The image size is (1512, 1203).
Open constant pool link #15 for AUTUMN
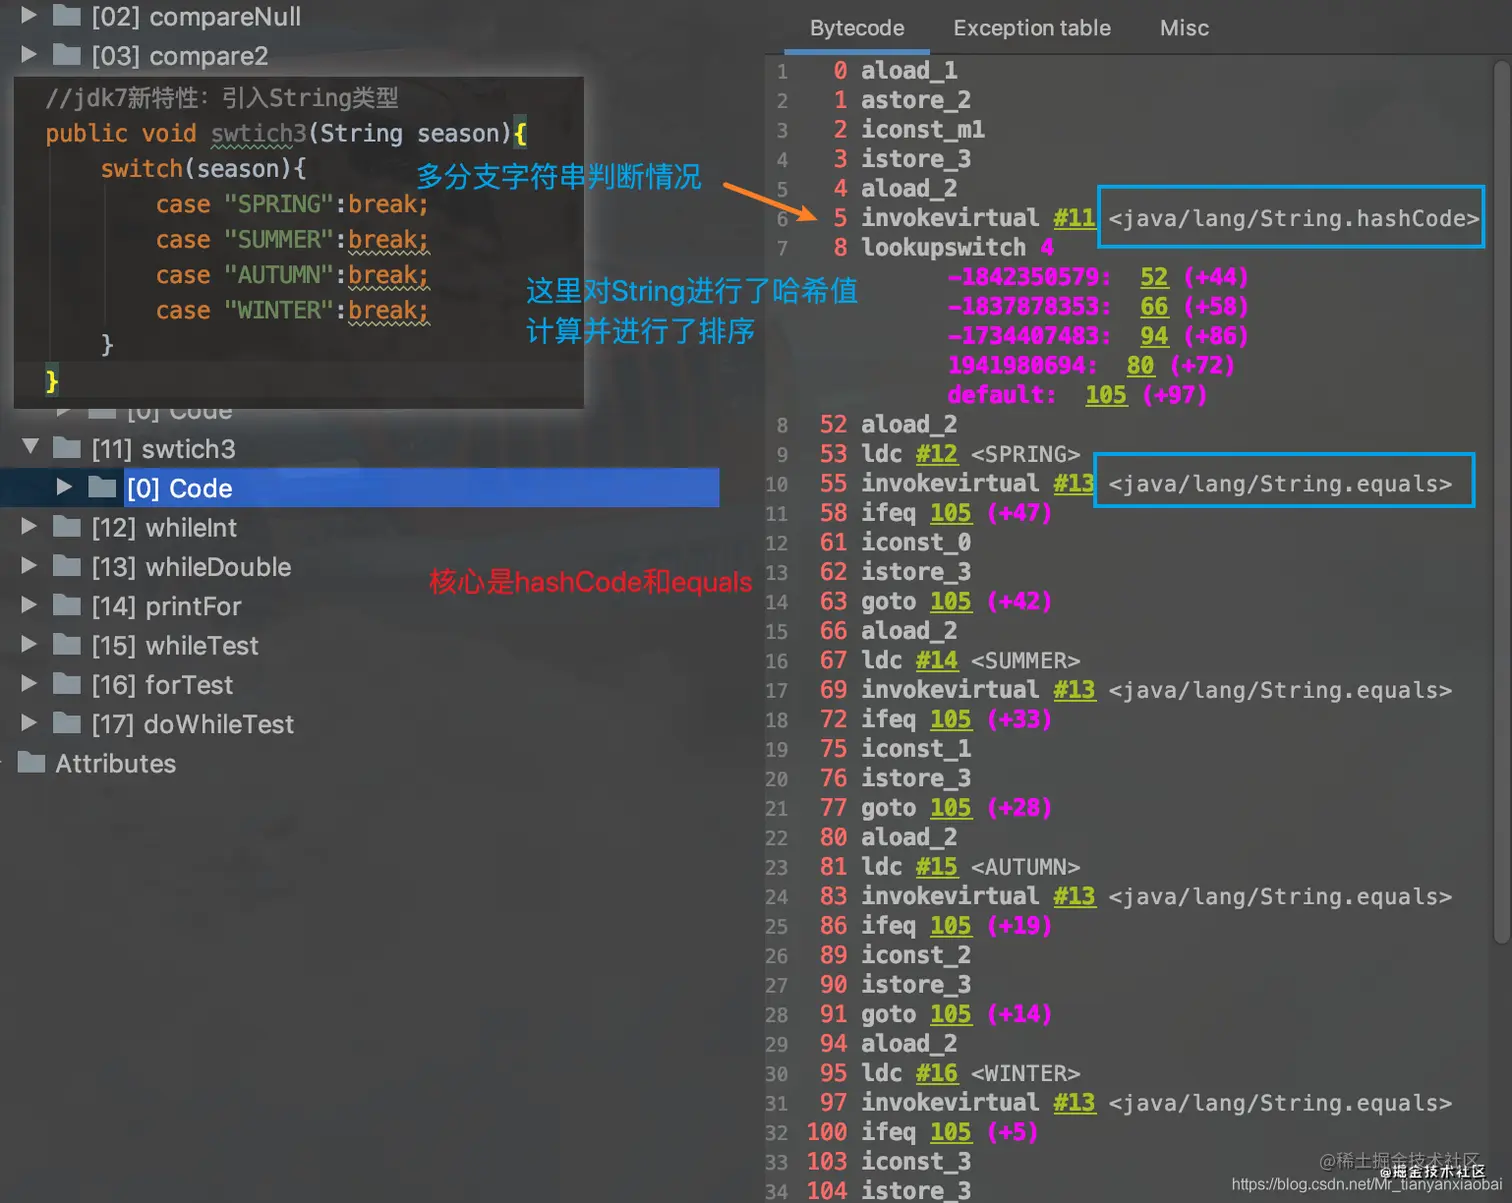(936, 867)
